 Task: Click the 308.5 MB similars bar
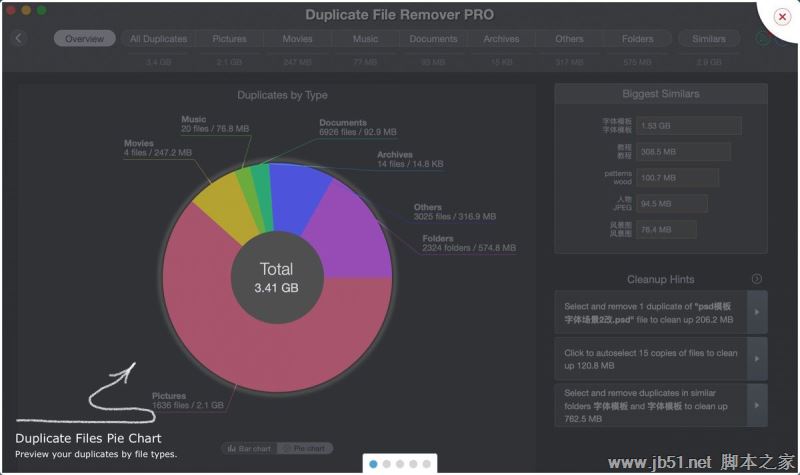(x=683, y=152)
